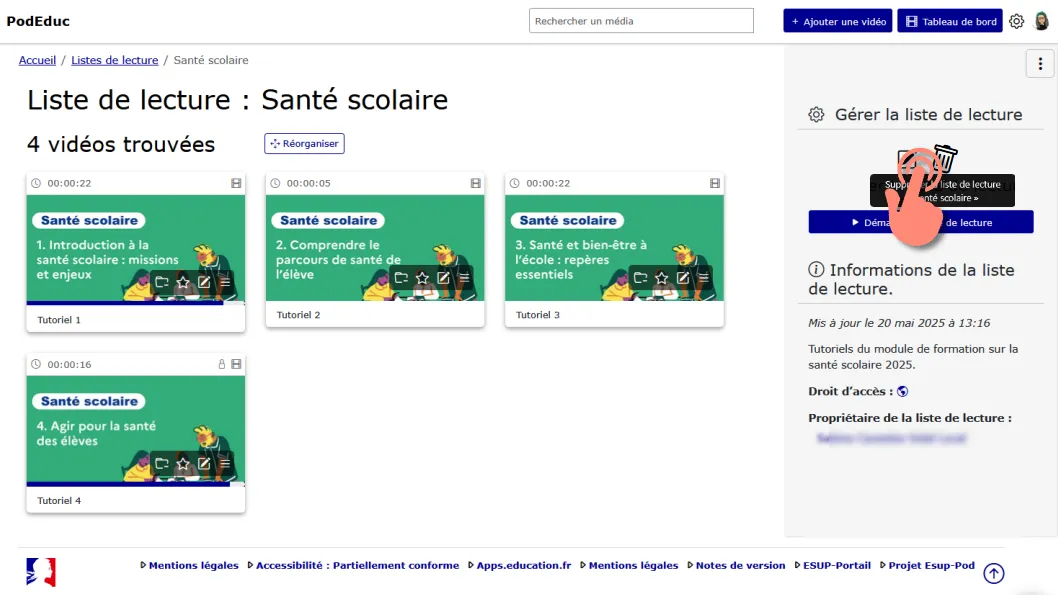This screenshot has height=595, width=1058.
Task: Click the clock icon on Tutoriel 2
Action: [275, 183]
